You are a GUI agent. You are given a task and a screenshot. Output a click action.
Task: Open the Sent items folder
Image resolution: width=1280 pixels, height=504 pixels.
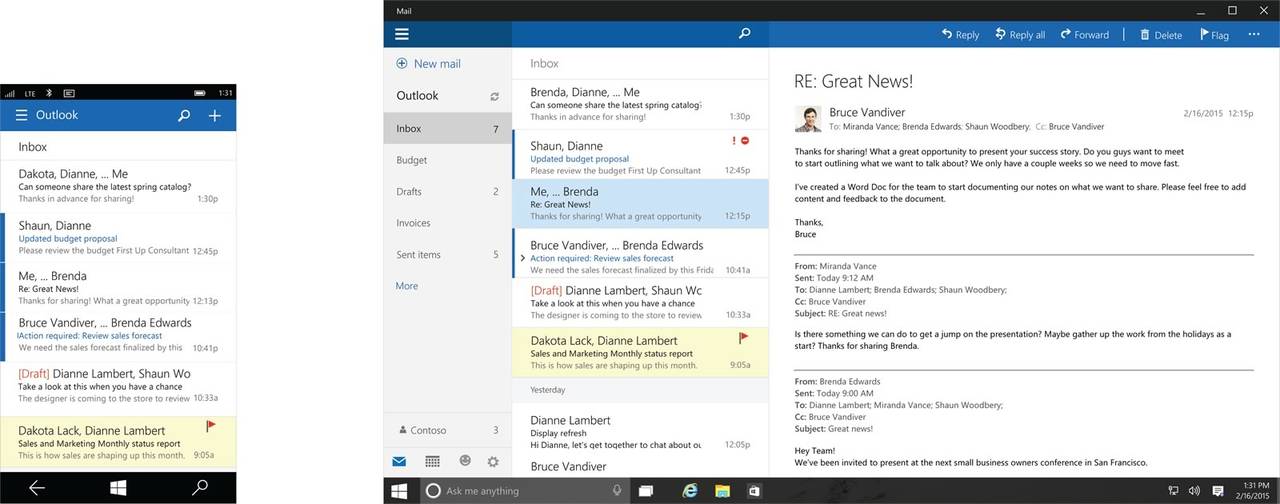pos(447,254)
